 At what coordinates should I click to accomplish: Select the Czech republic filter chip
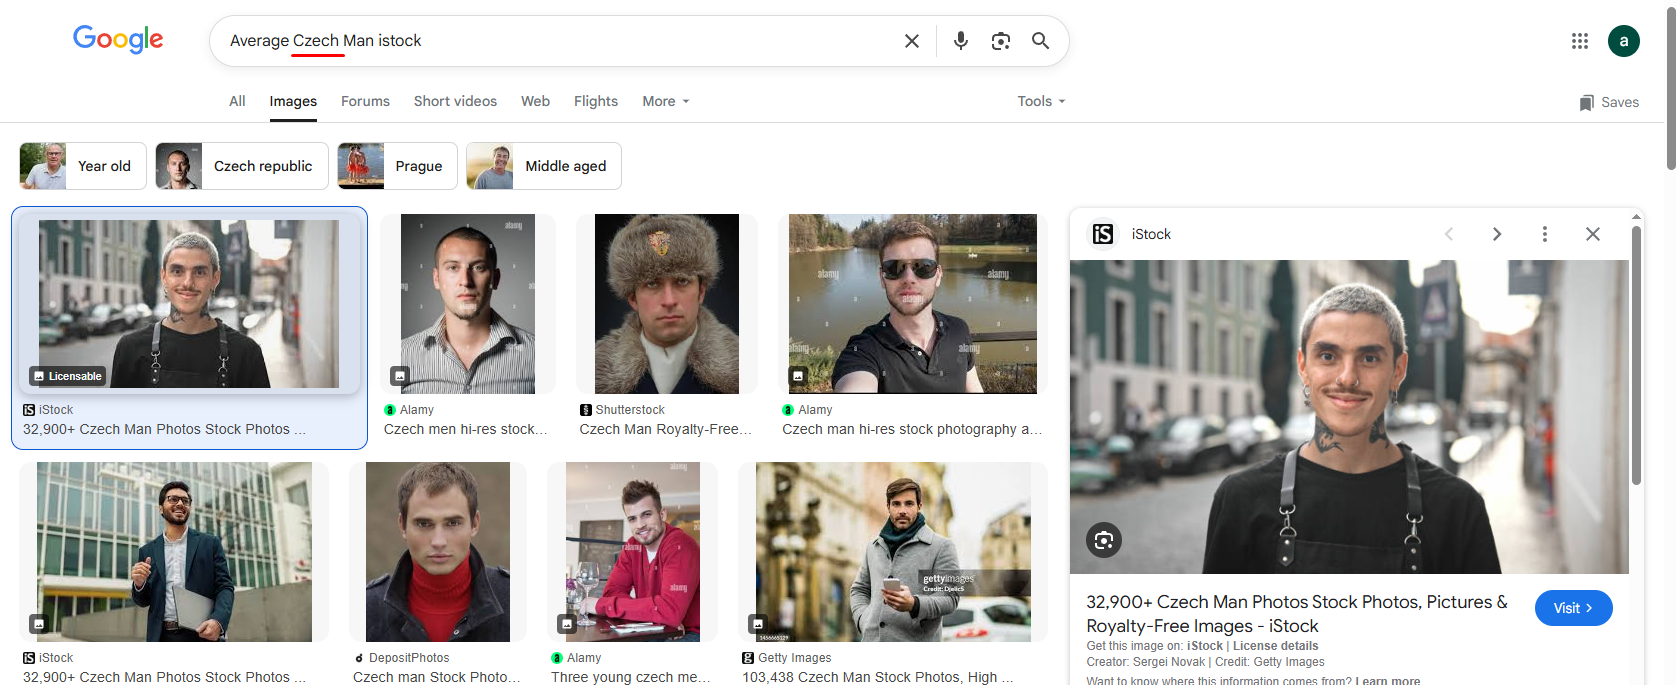242,166
